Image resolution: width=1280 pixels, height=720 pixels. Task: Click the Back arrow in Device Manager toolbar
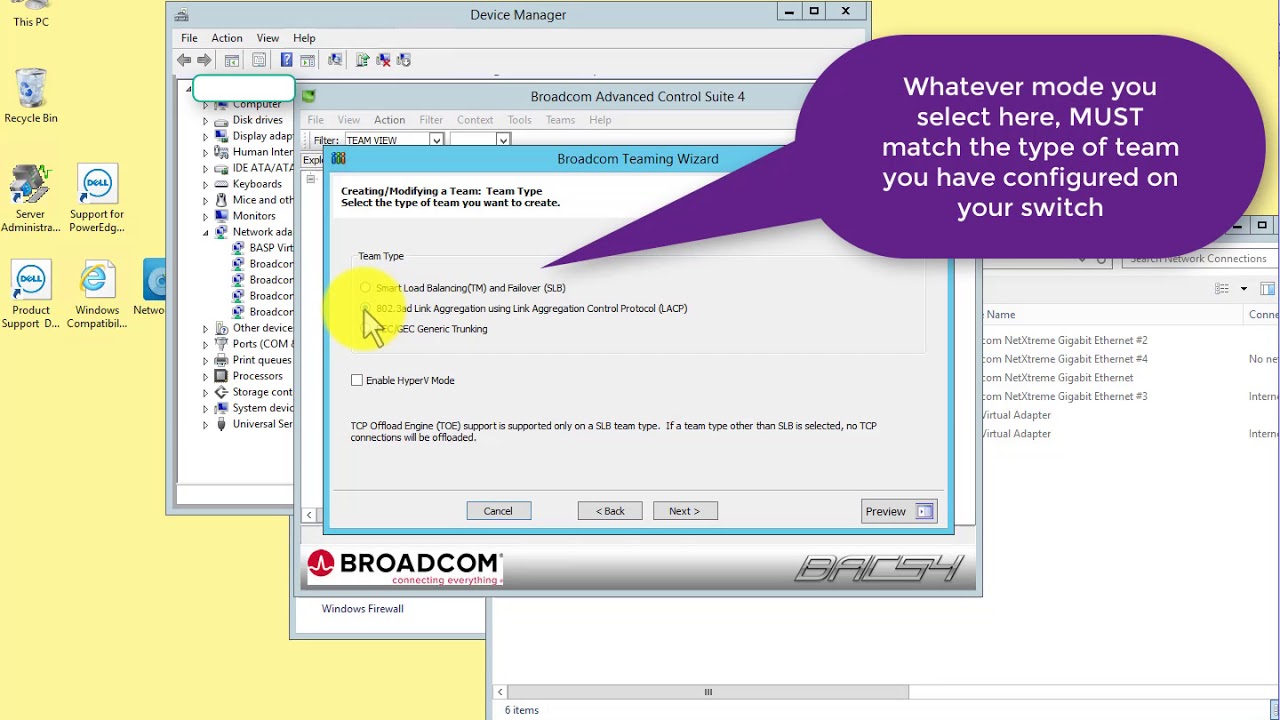tap(184, 60)
